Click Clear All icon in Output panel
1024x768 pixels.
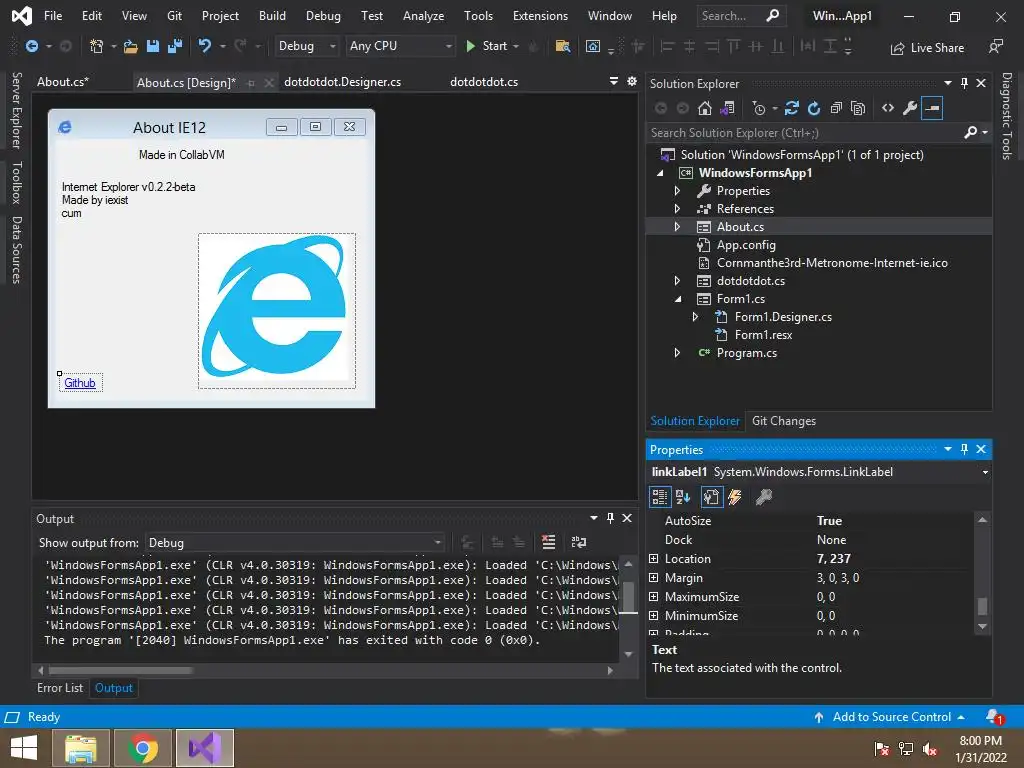pyautogui.click(x=549, y=541)
